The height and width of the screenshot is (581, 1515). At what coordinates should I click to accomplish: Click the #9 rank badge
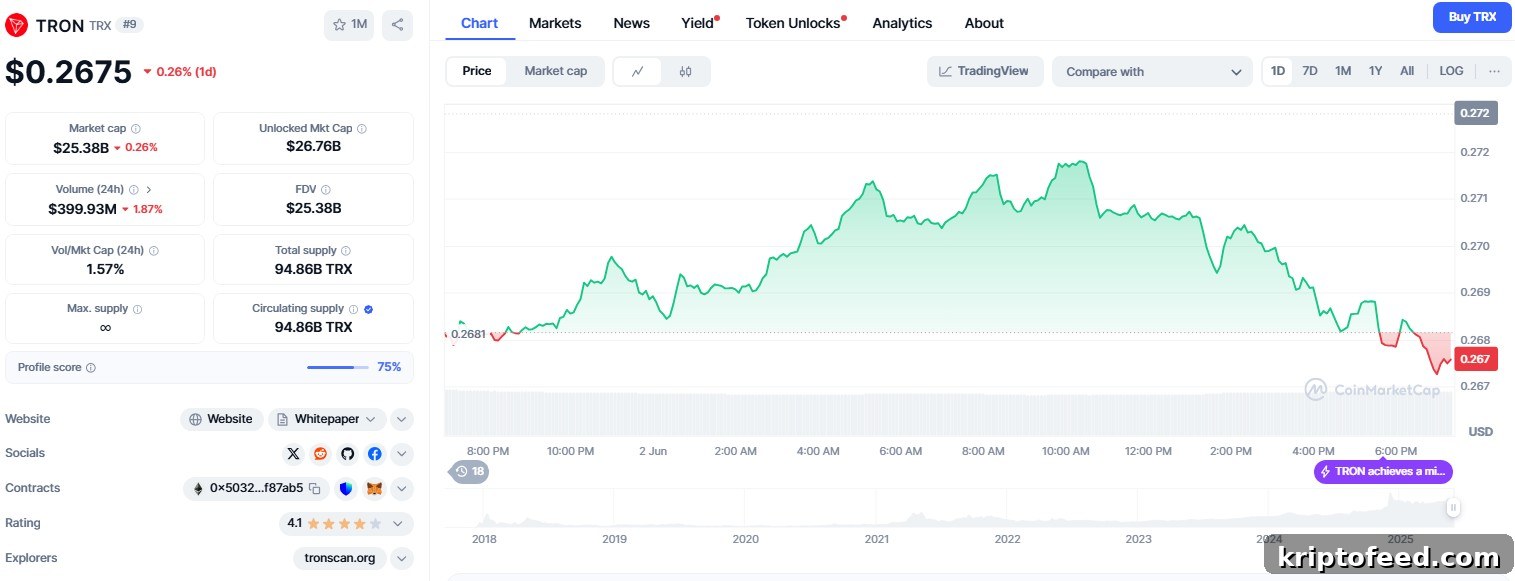(x=130, y=25)
